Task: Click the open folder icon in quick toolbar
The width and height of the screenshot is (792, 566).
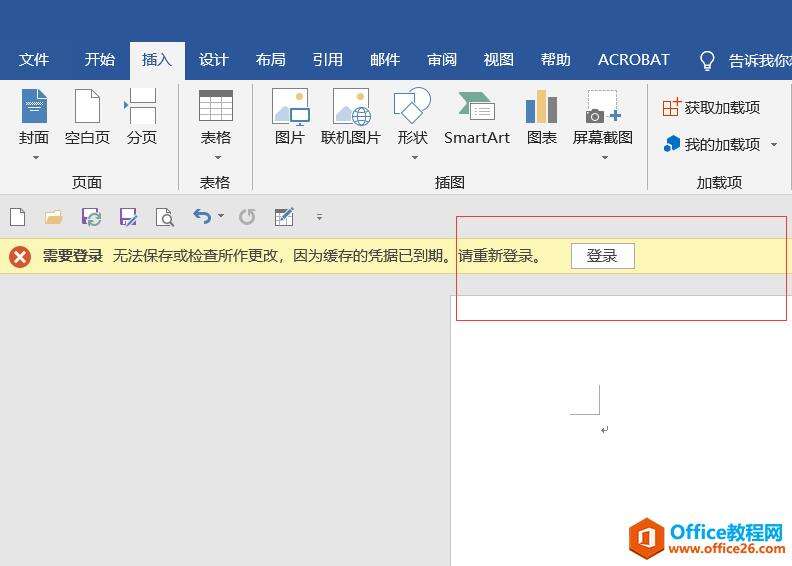Action: click(53, 217)
